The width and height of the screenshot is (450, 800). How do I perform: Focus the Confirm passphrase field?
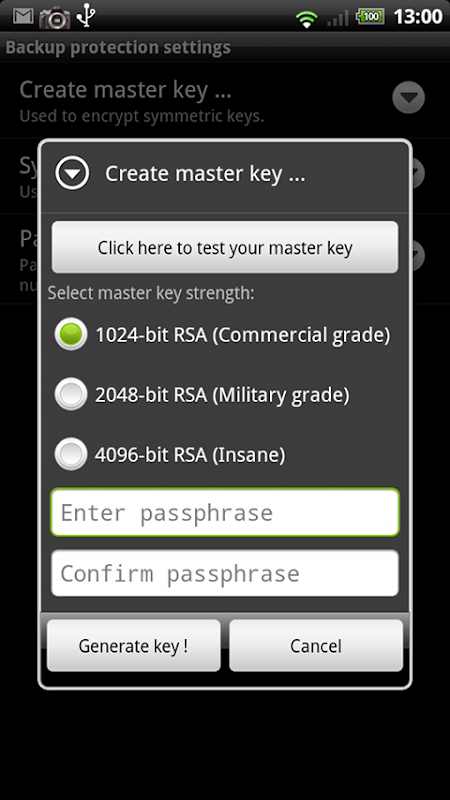pyautogui.click(x=225, y=573)
